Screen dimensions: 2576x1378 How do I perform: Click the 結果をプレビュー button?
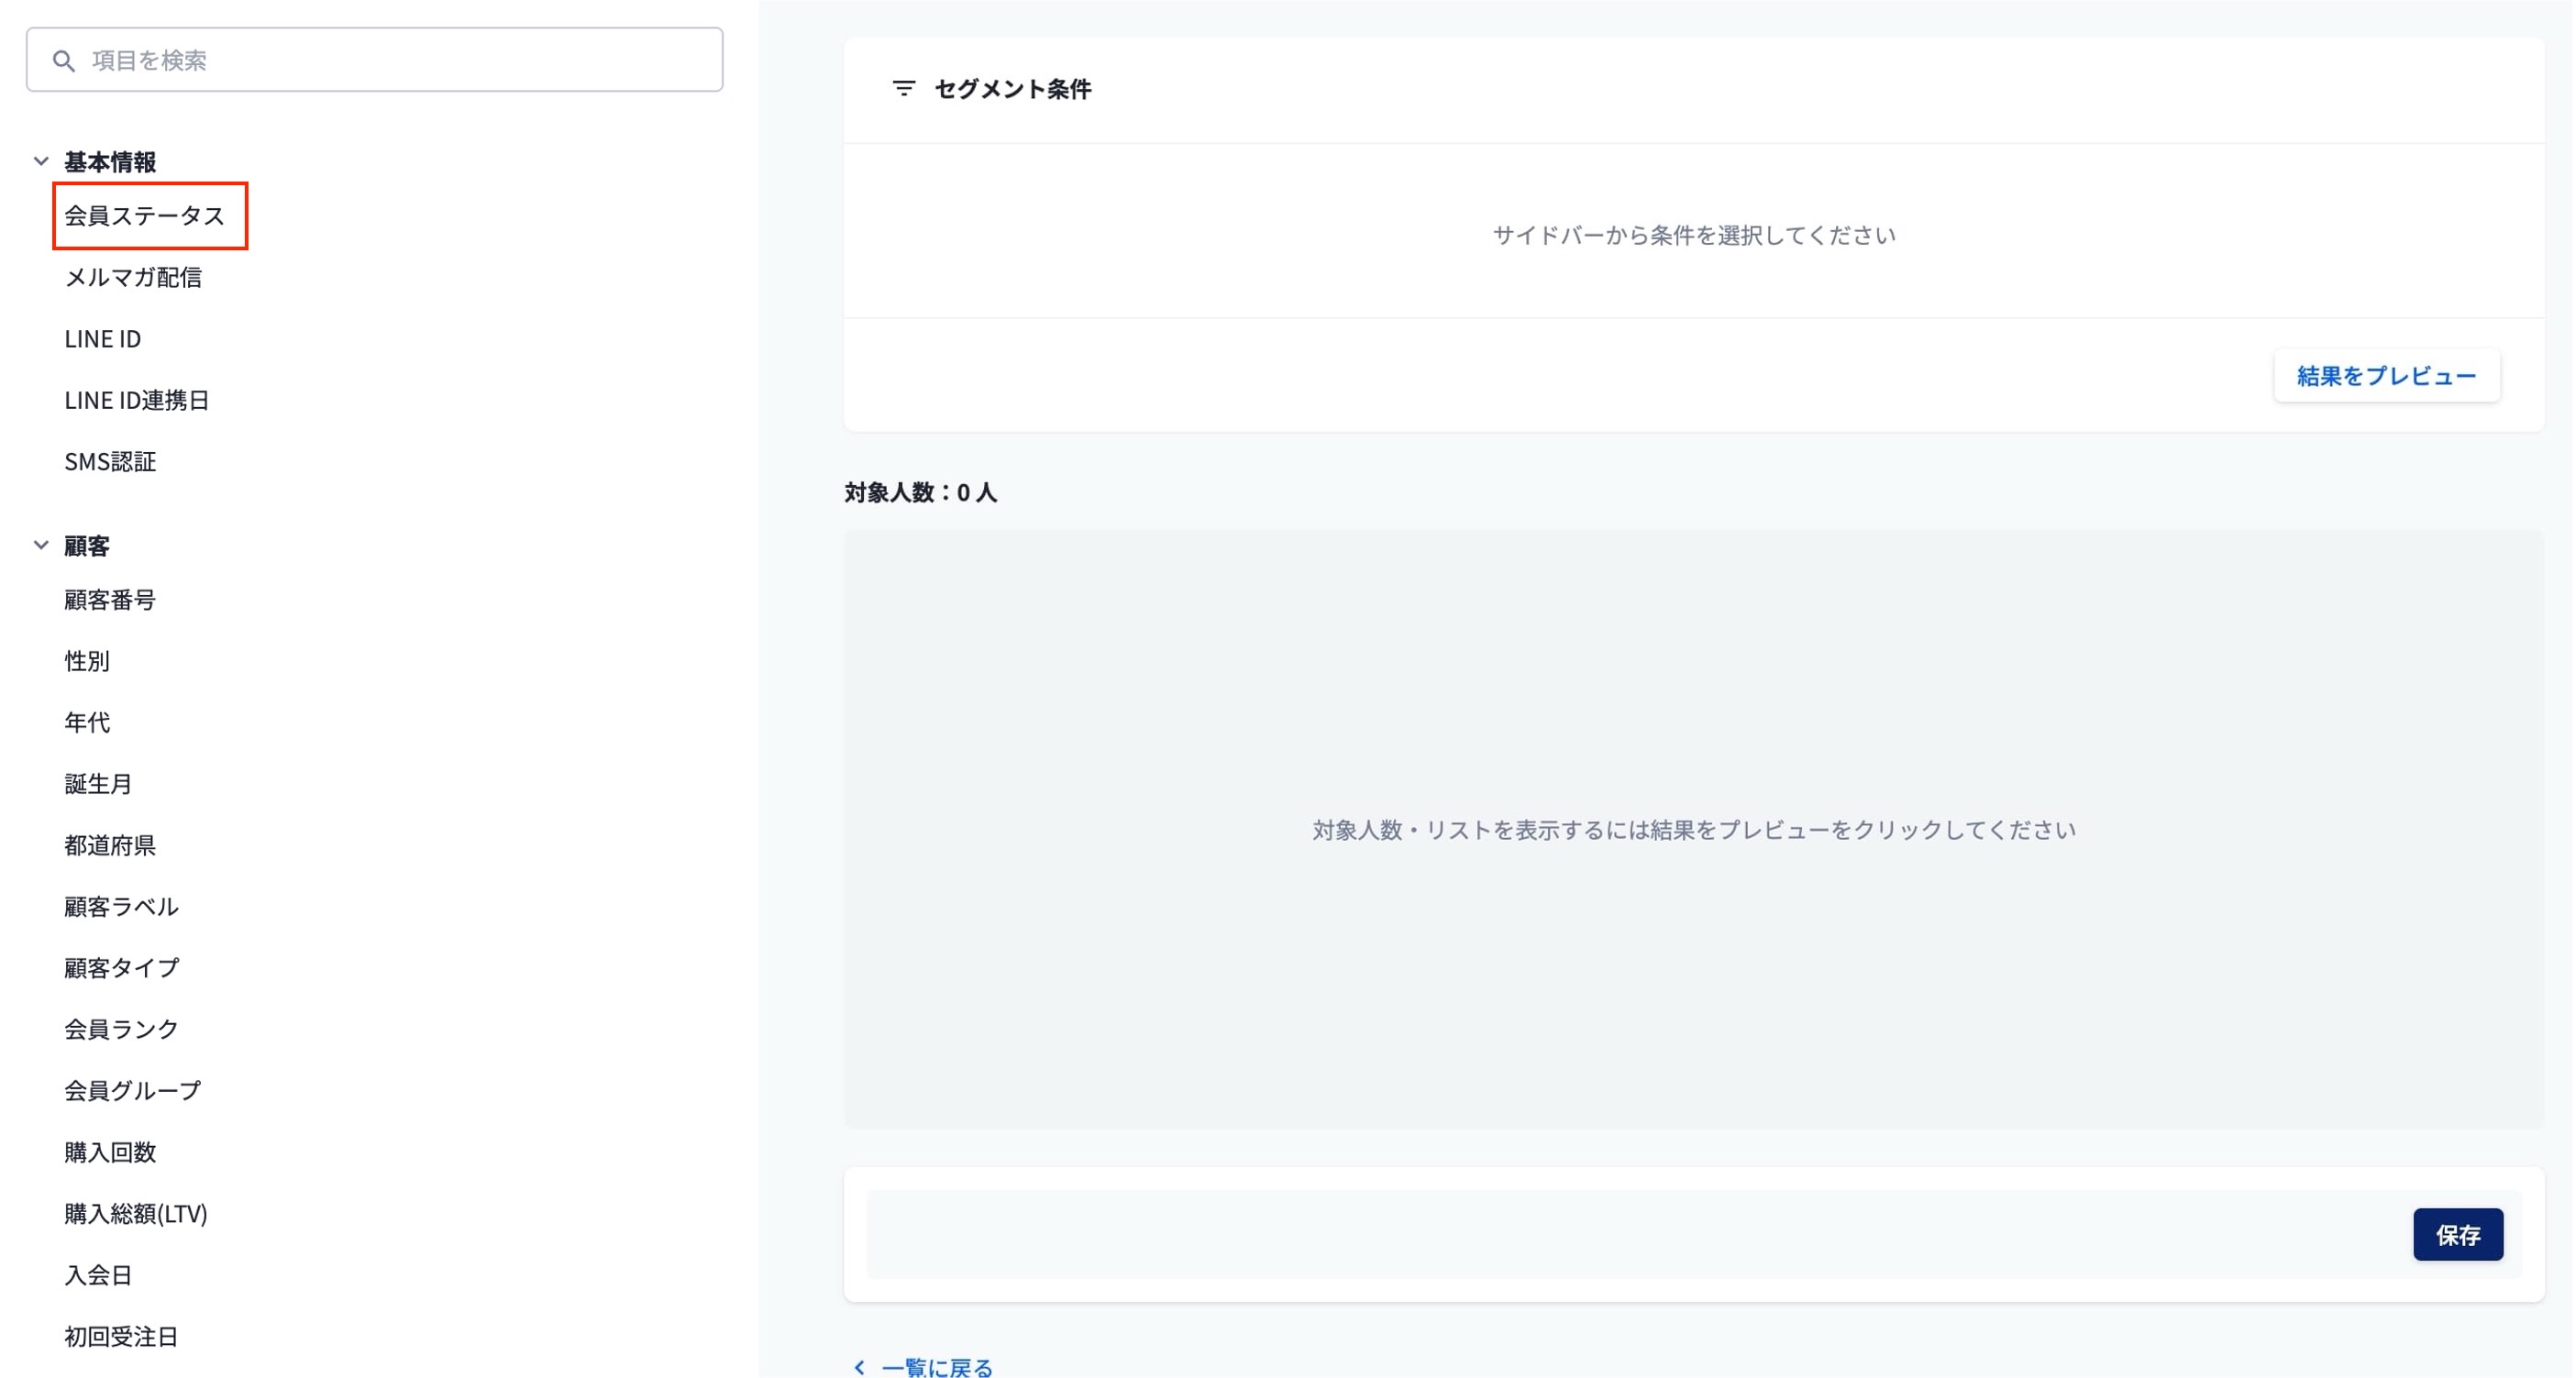point(2386,376)
